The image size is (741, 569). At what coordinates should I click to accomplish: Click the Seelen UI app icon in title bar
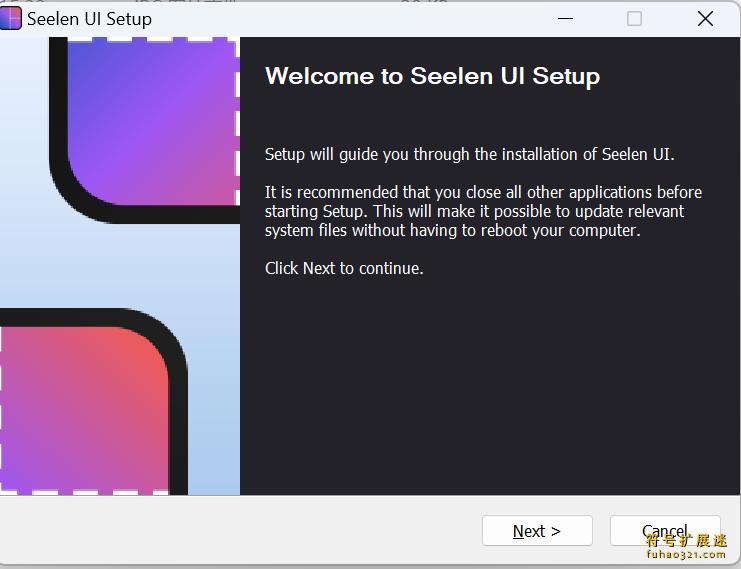(10, 19)
